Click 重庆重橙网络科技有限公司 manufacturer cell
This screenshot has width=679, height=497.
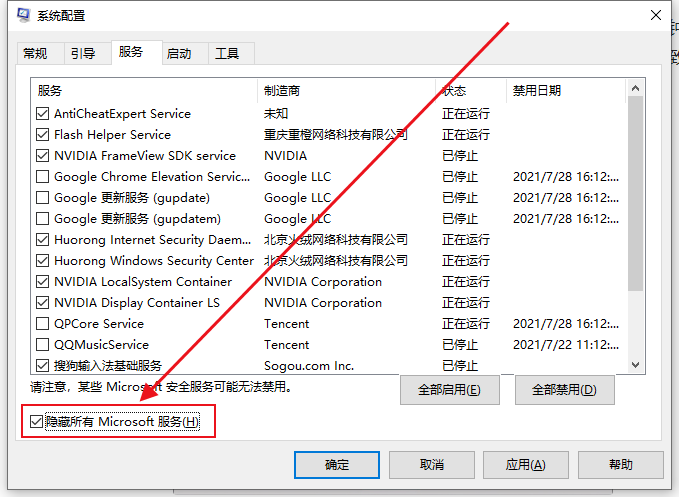[336, 135]
